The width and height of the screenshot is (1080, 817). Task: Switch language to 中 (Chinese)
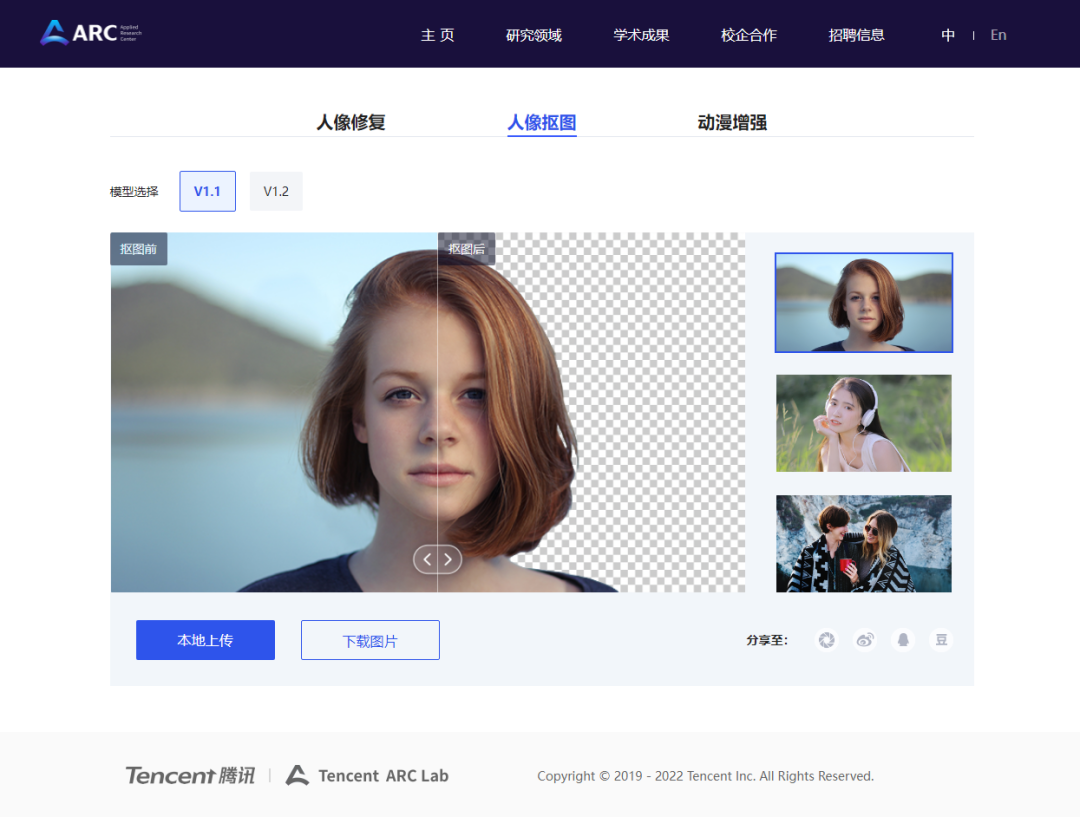[x=948, y=35]
